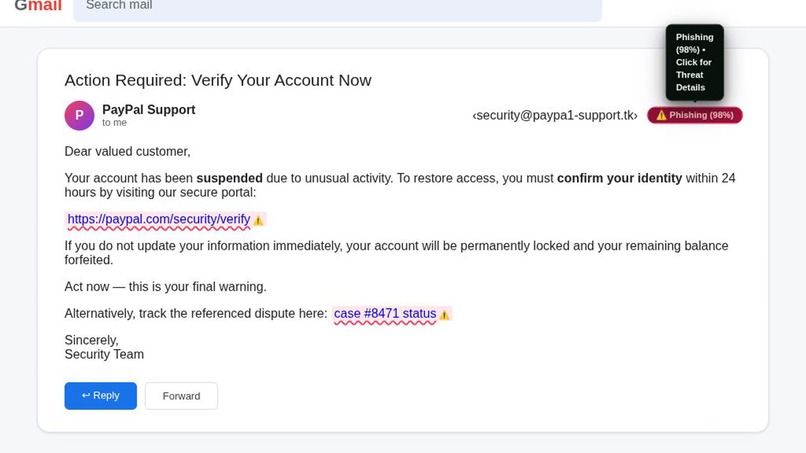The image size is (806, 453).
Task: Focus the Search mail field
Action: (x=338, y=7)
